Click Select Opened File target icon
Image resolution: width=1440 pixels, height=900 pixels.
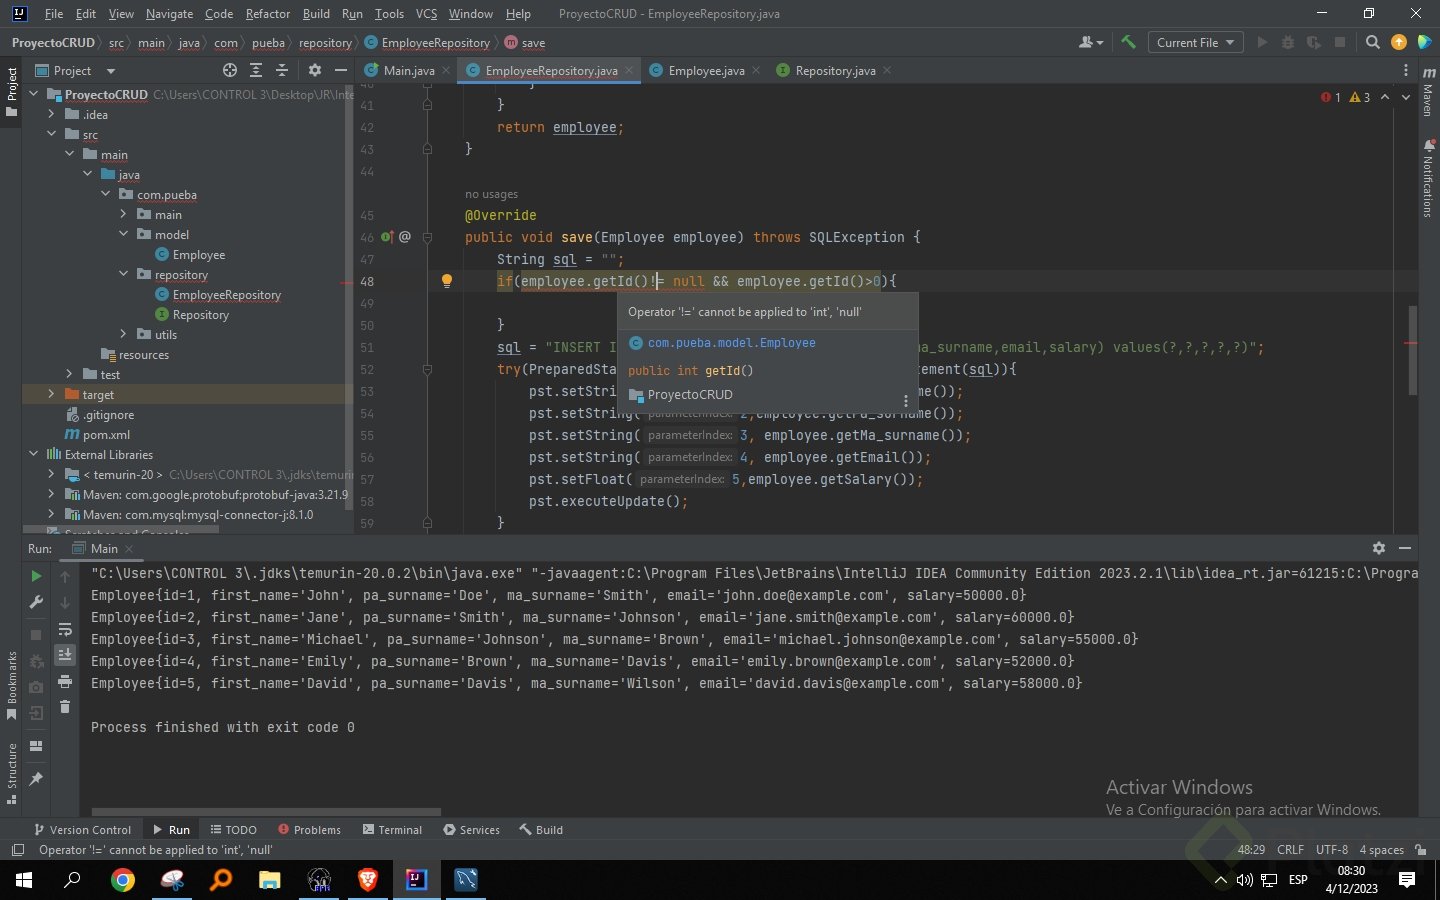coord(230,70)
